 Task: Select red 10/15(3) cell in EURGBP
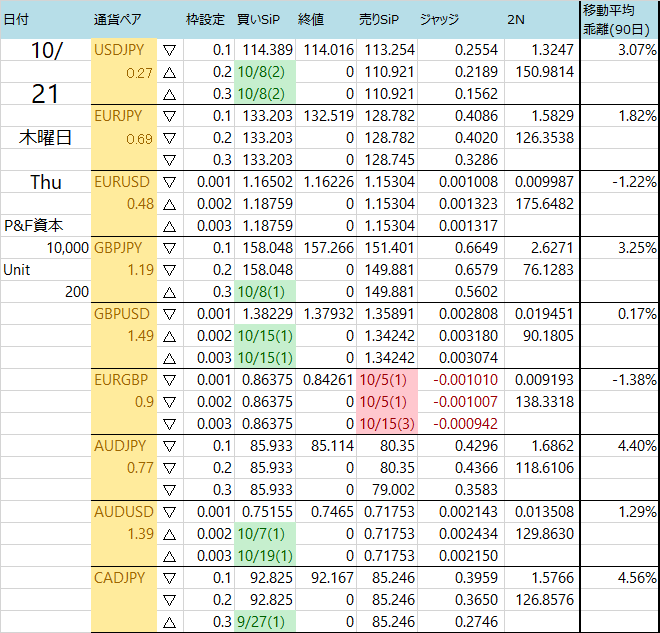click(x=387, y=424)
